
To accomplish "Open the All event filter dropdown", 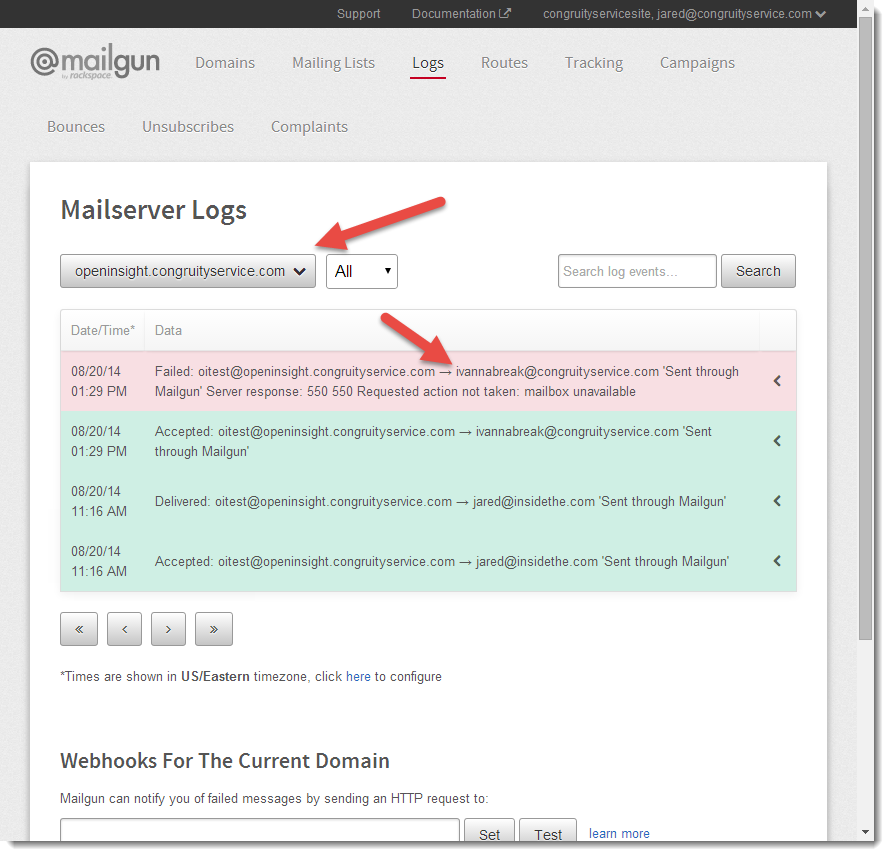I will coord(362,271).
